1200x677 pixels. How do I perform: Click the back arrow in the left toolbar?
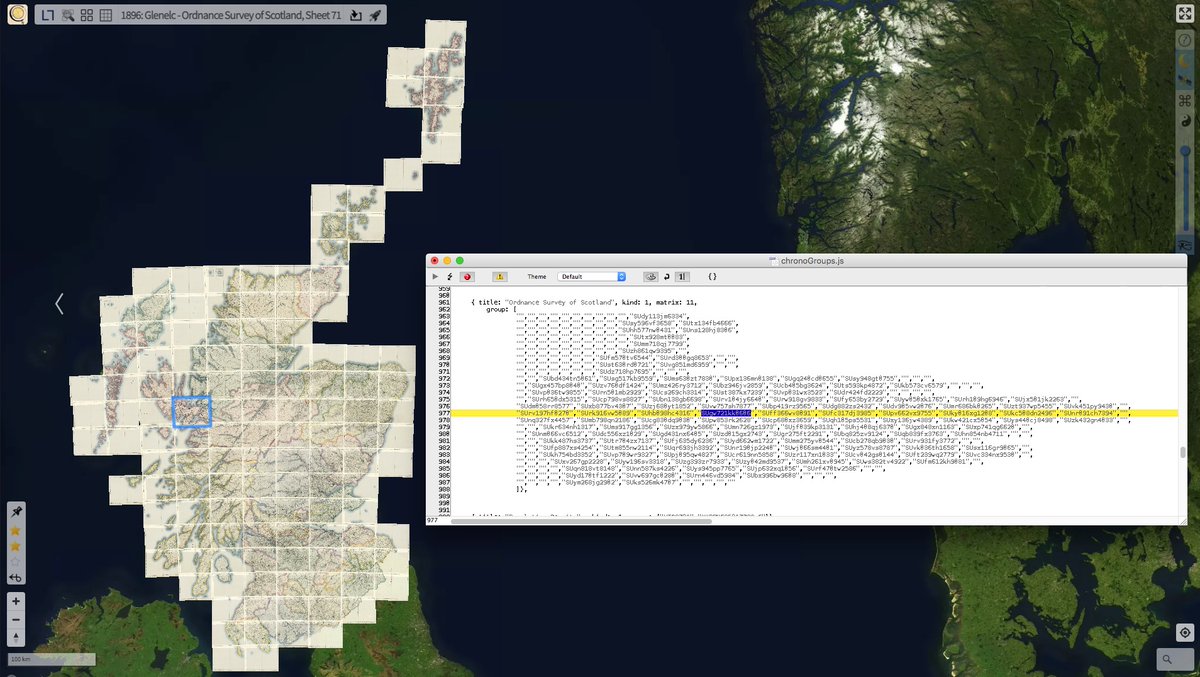[x=15, y=578]
